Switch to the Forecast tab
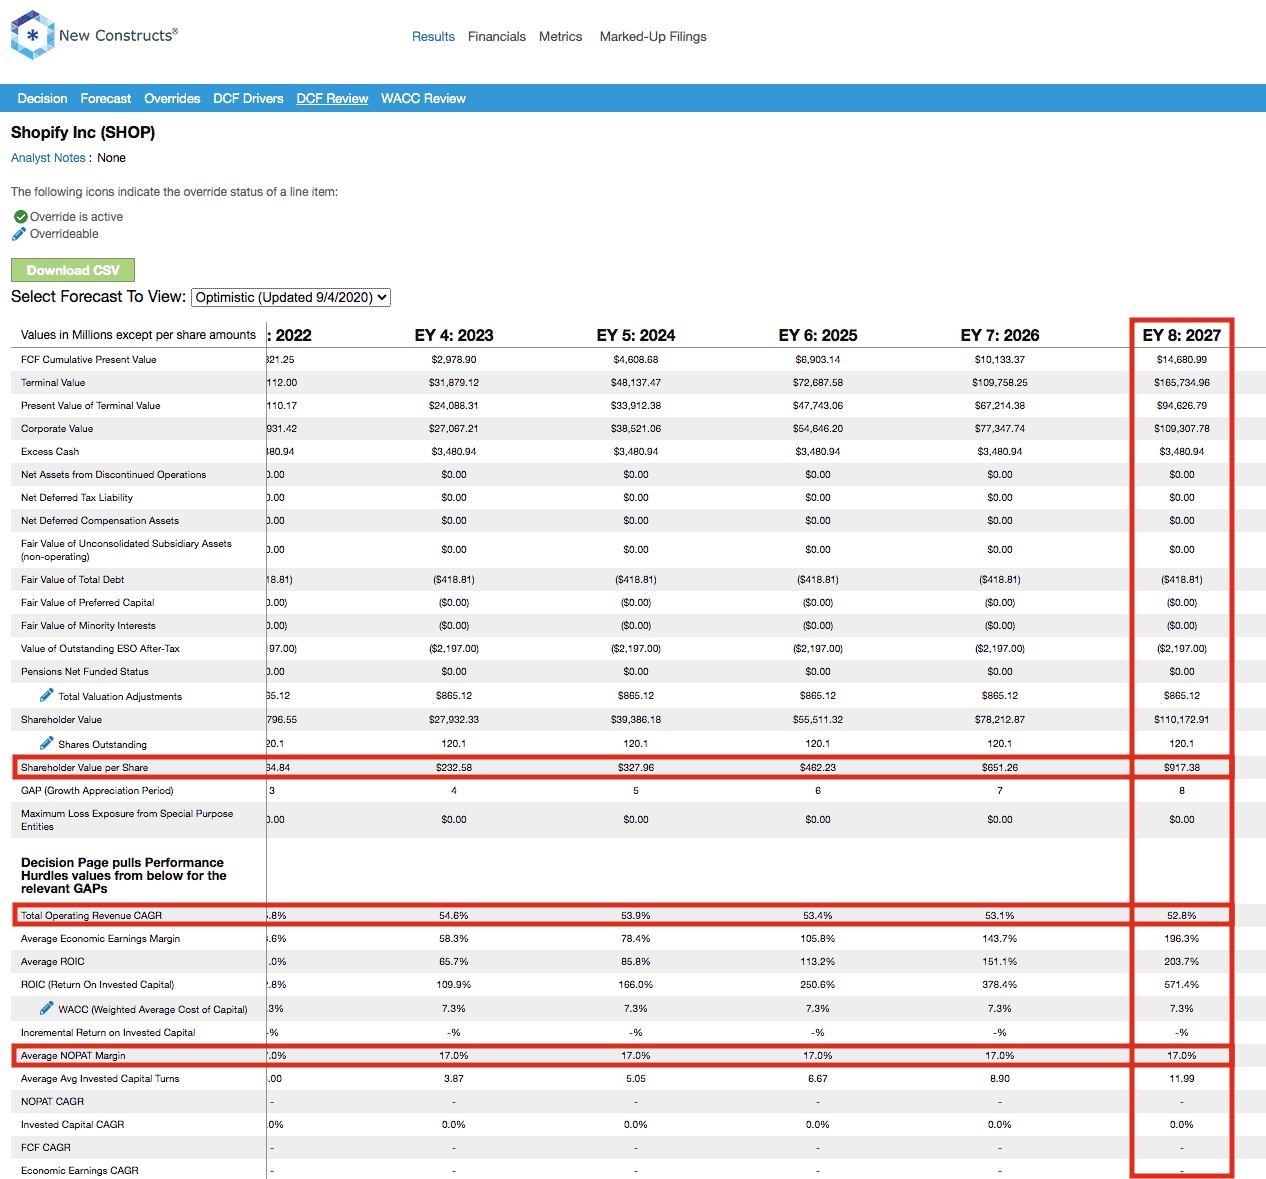The width and height of the screenshot is (1266, 1179). (106, 98)
